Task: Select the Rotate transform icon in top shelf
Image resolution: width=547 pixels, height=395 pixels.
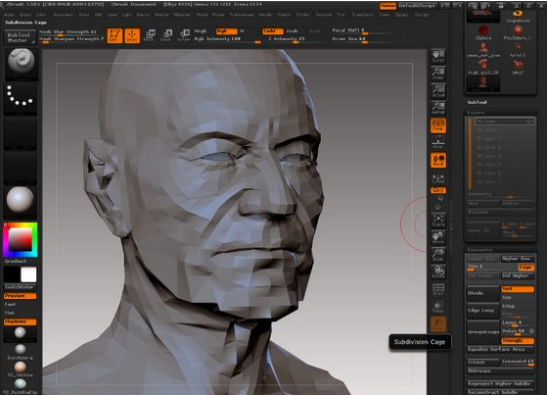Action: [184, 35]
